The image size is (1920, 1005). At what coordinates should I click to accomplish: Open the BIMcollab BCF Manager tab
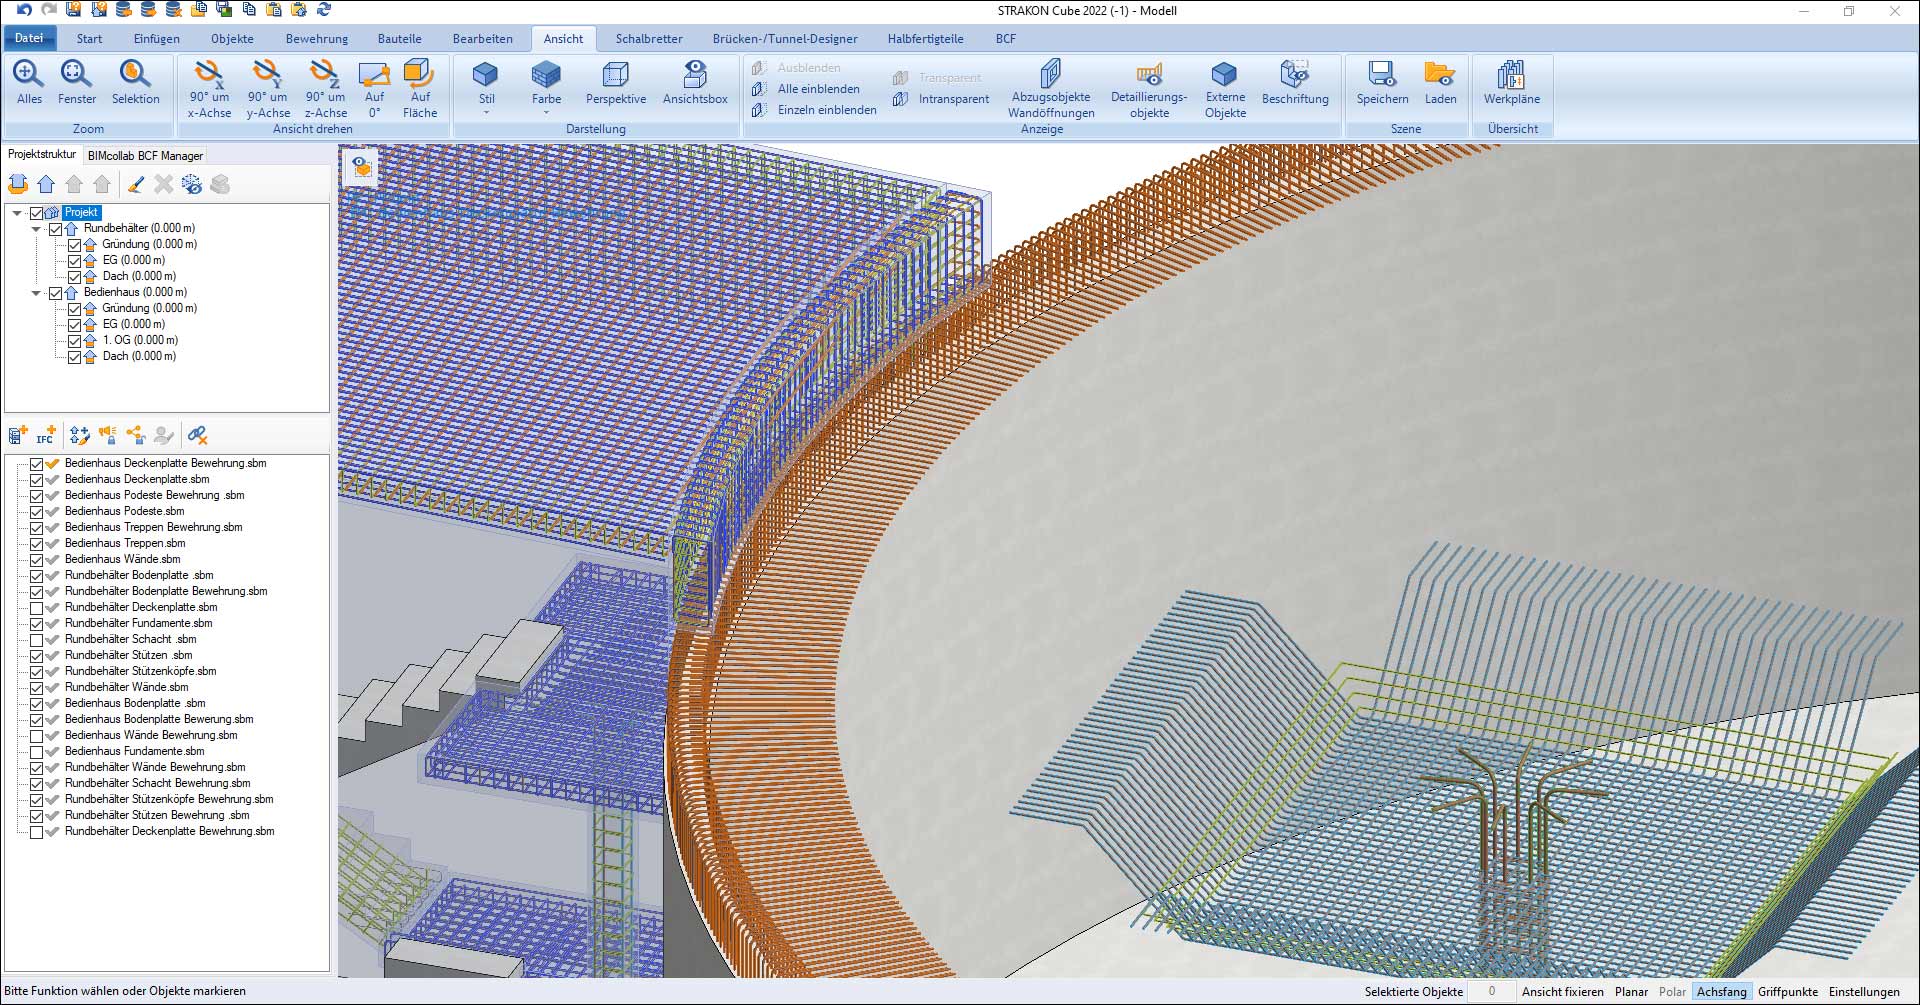click(x=145, y=156)
